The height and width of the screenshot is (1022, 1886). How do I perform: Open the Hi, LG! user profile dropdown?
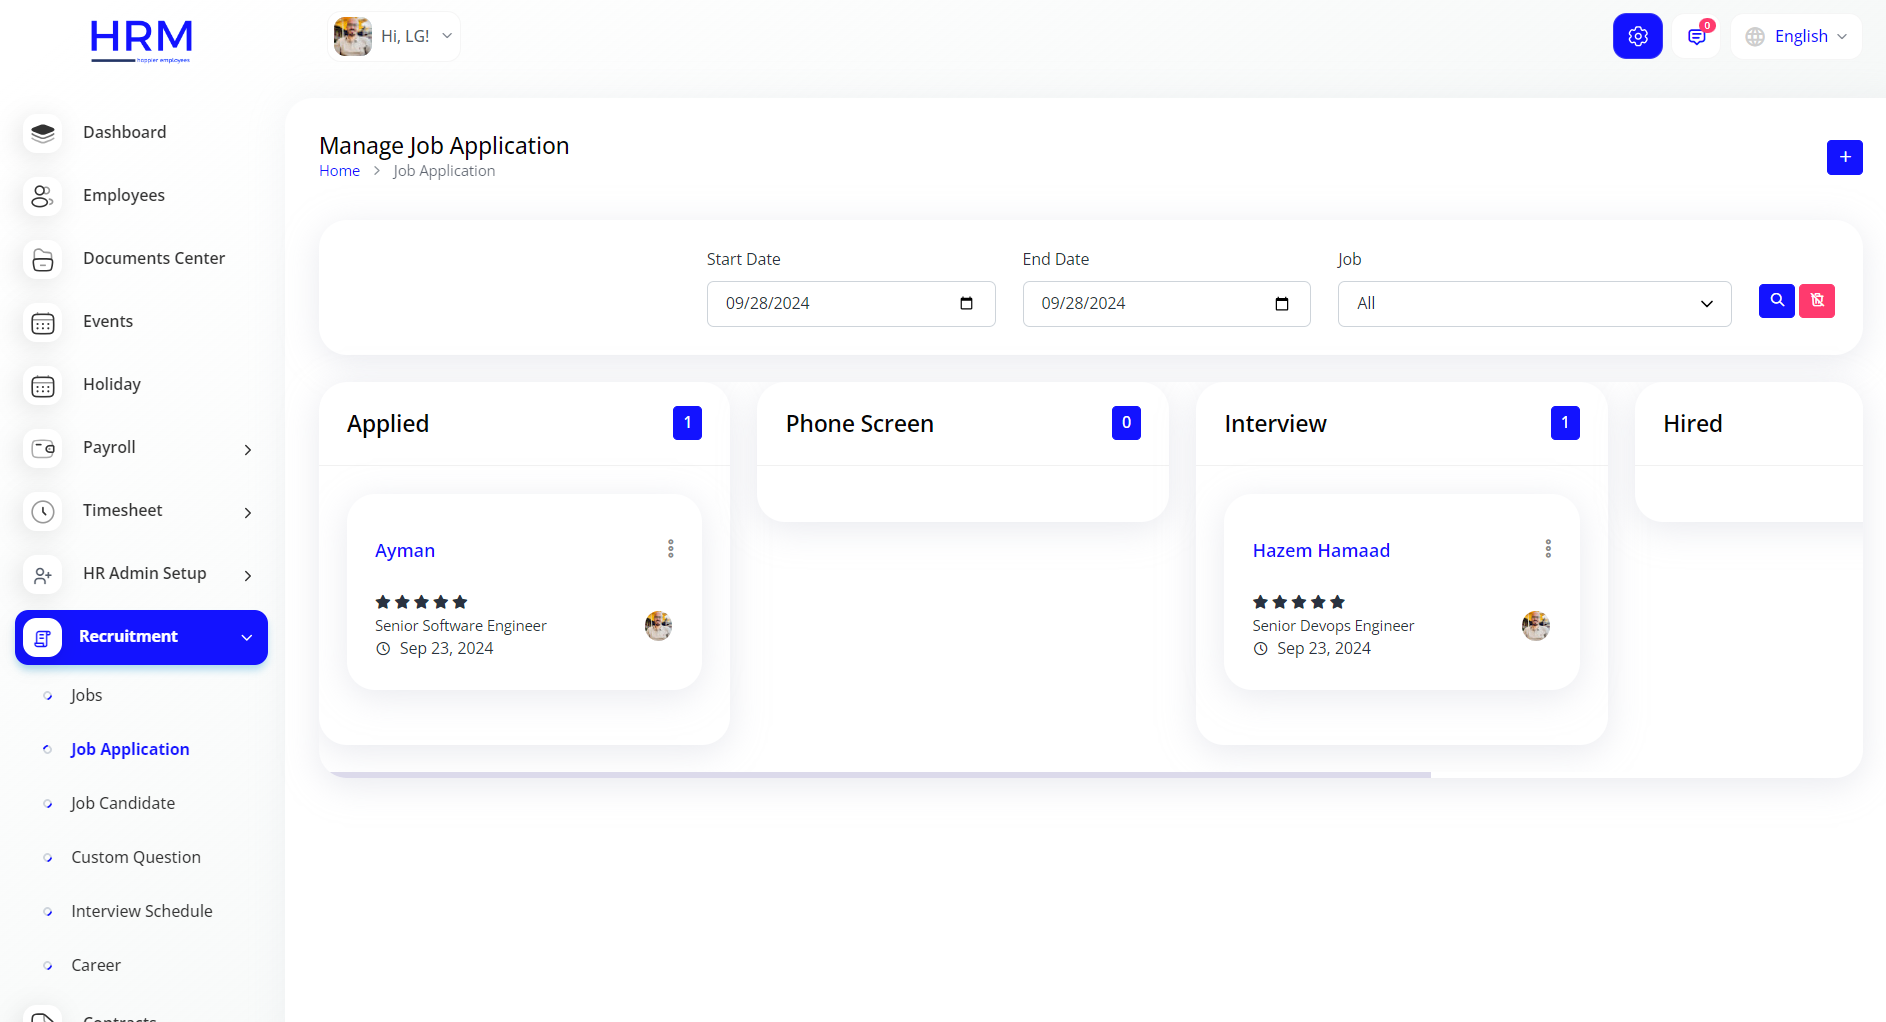(394, 37)
